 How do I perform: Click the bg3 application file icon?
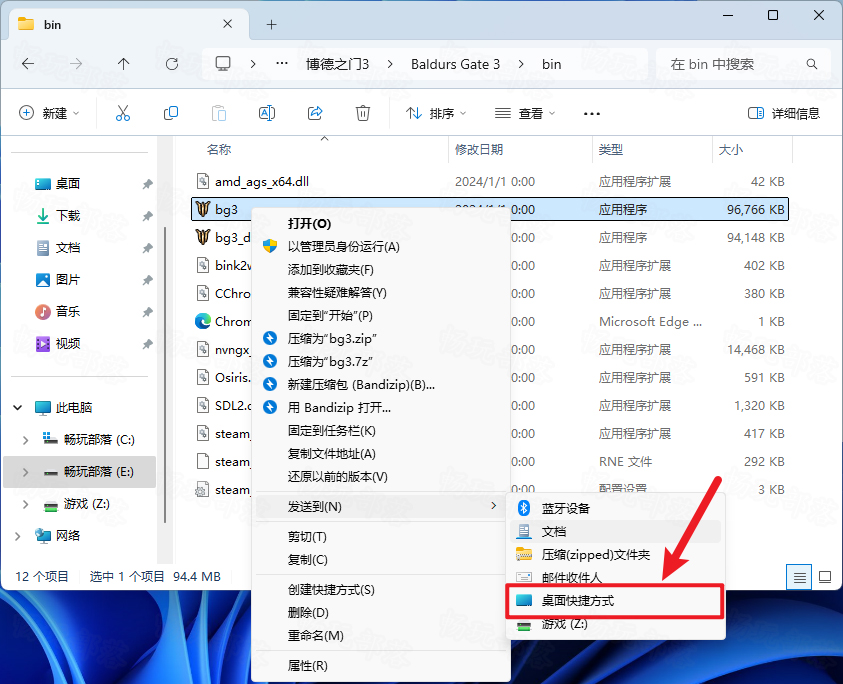click(203, 209)
